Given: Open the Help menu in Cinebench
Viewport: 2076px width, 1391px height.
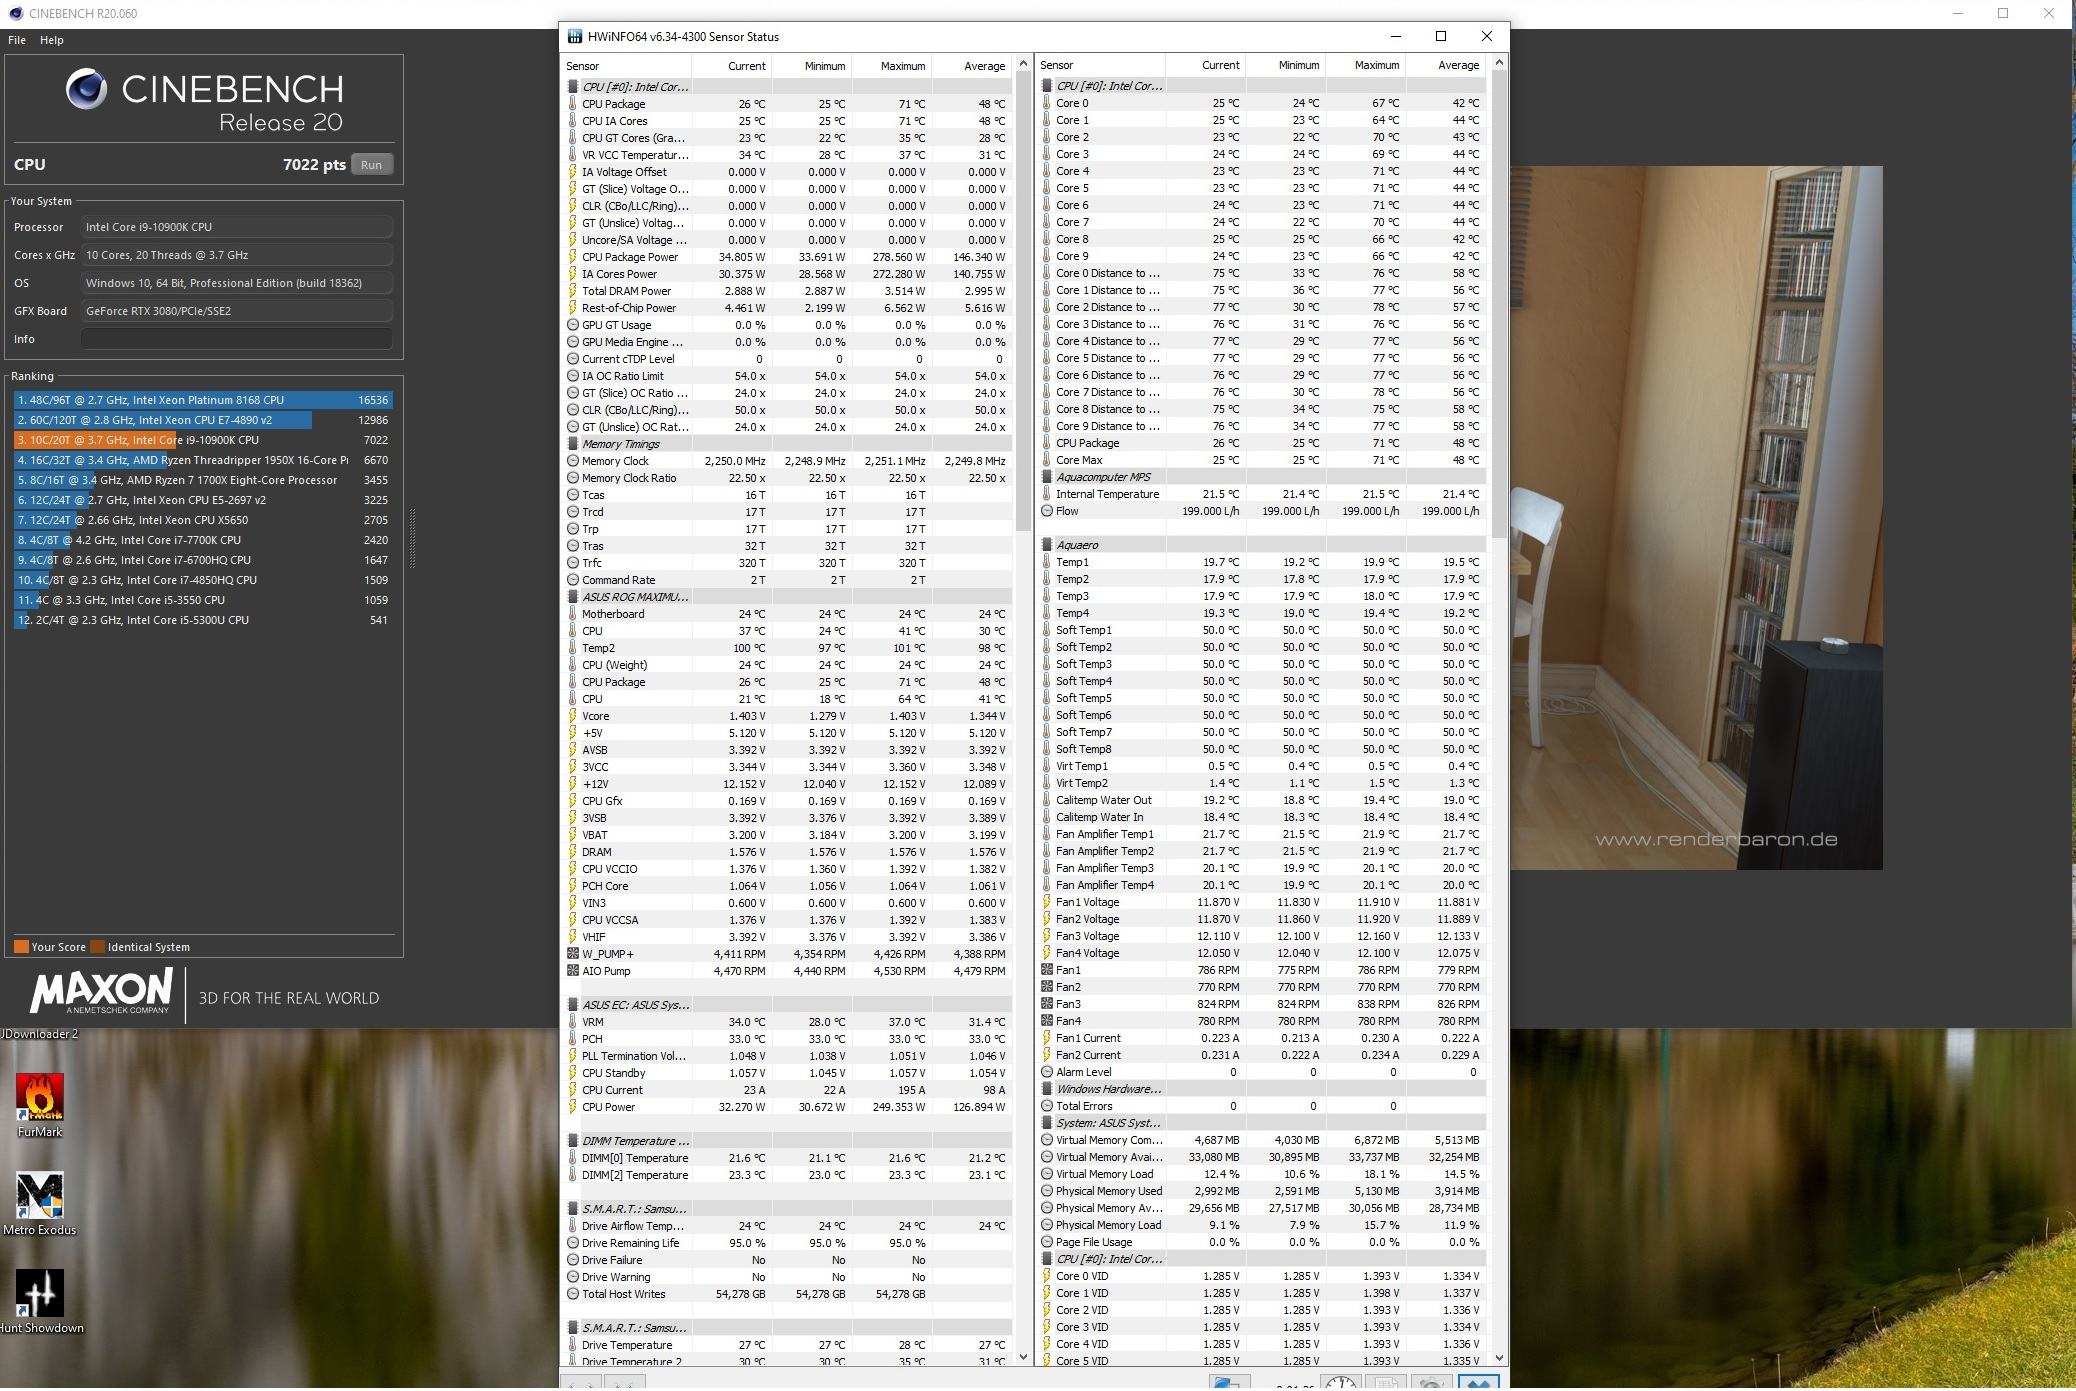Looking at the screenshot, I should point(52,40).
